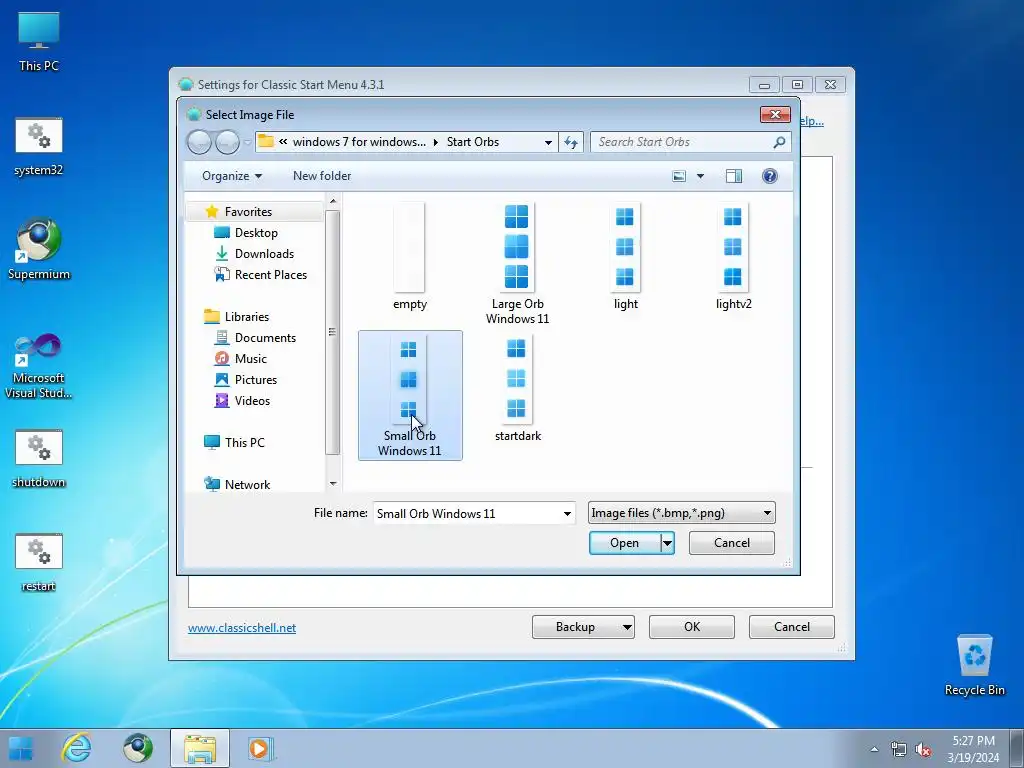Click Favorites in the navigation pane
This screenshot has width=1024, height=768.
pos(248,212)
